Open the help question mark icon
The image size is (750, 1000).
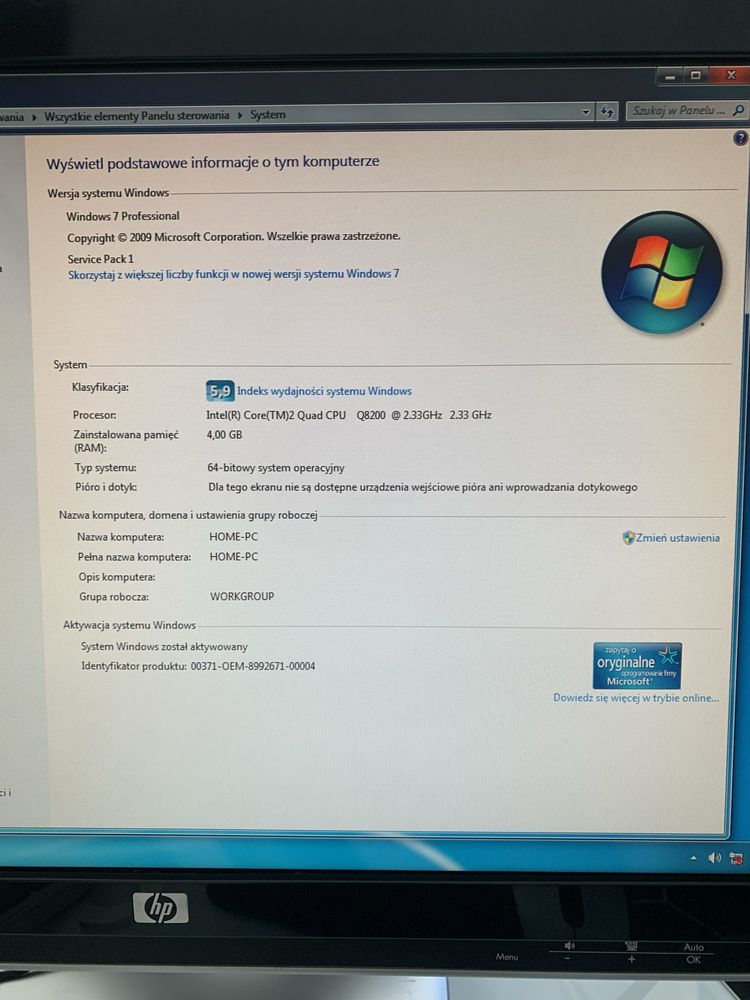point(740,138)
